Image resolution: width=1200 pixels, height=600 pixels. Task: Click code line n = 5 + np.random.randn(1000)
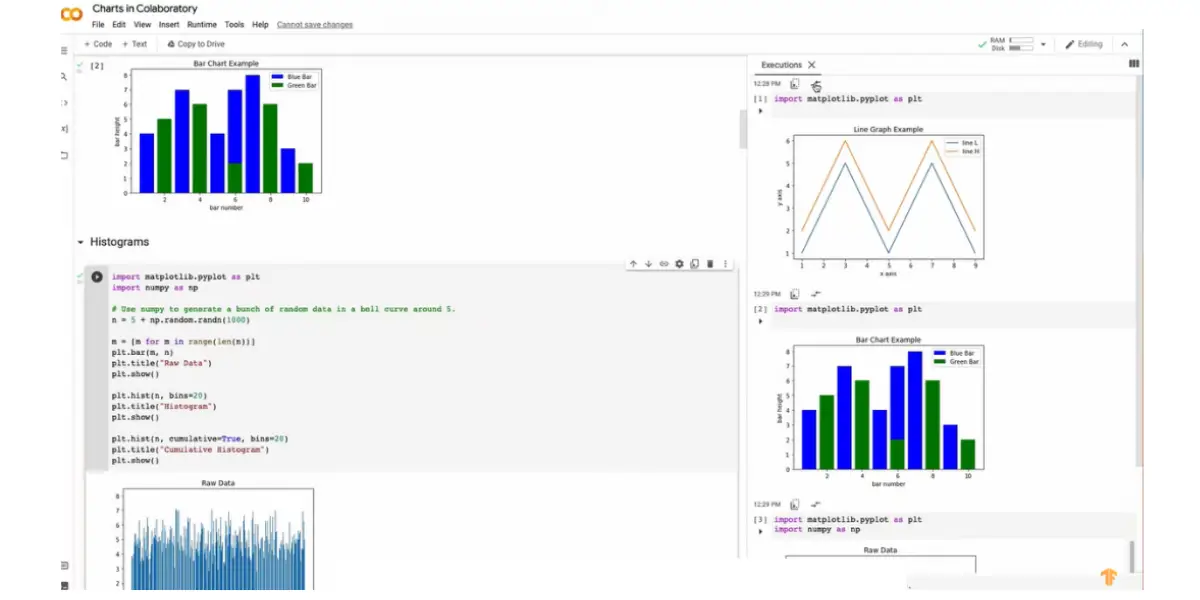(180, 320)
